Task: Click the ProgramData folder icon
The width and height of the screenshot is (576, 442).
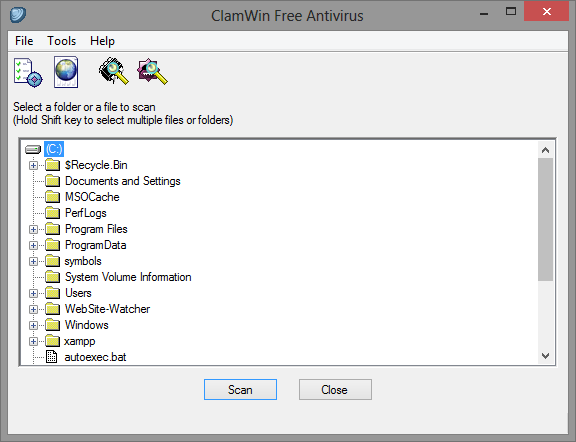Action: (x=53, y=245)
